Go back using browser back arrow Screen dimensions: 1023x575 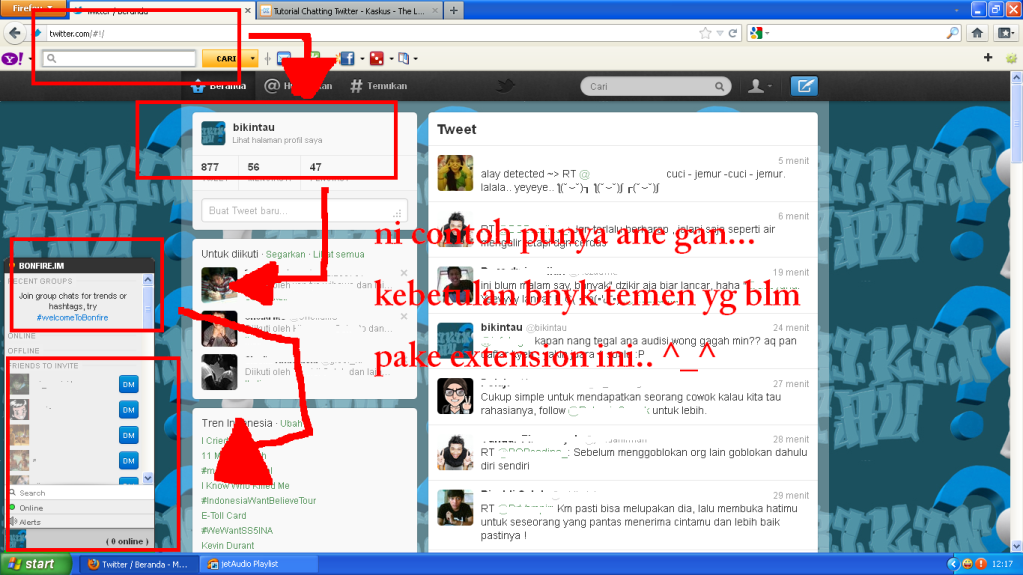point(14,33)
